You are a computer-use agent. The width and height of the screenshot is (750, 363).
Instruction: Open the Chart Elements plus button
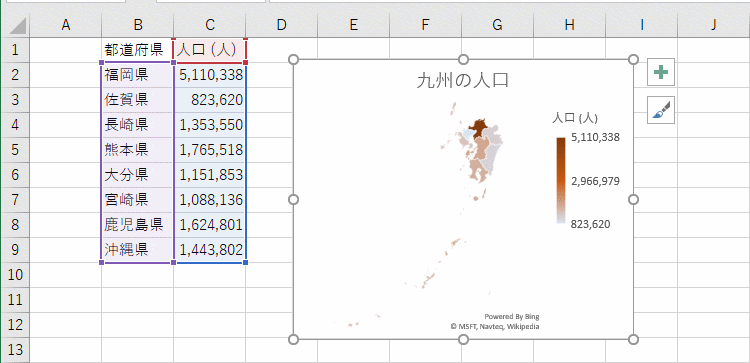click(661, 72)
